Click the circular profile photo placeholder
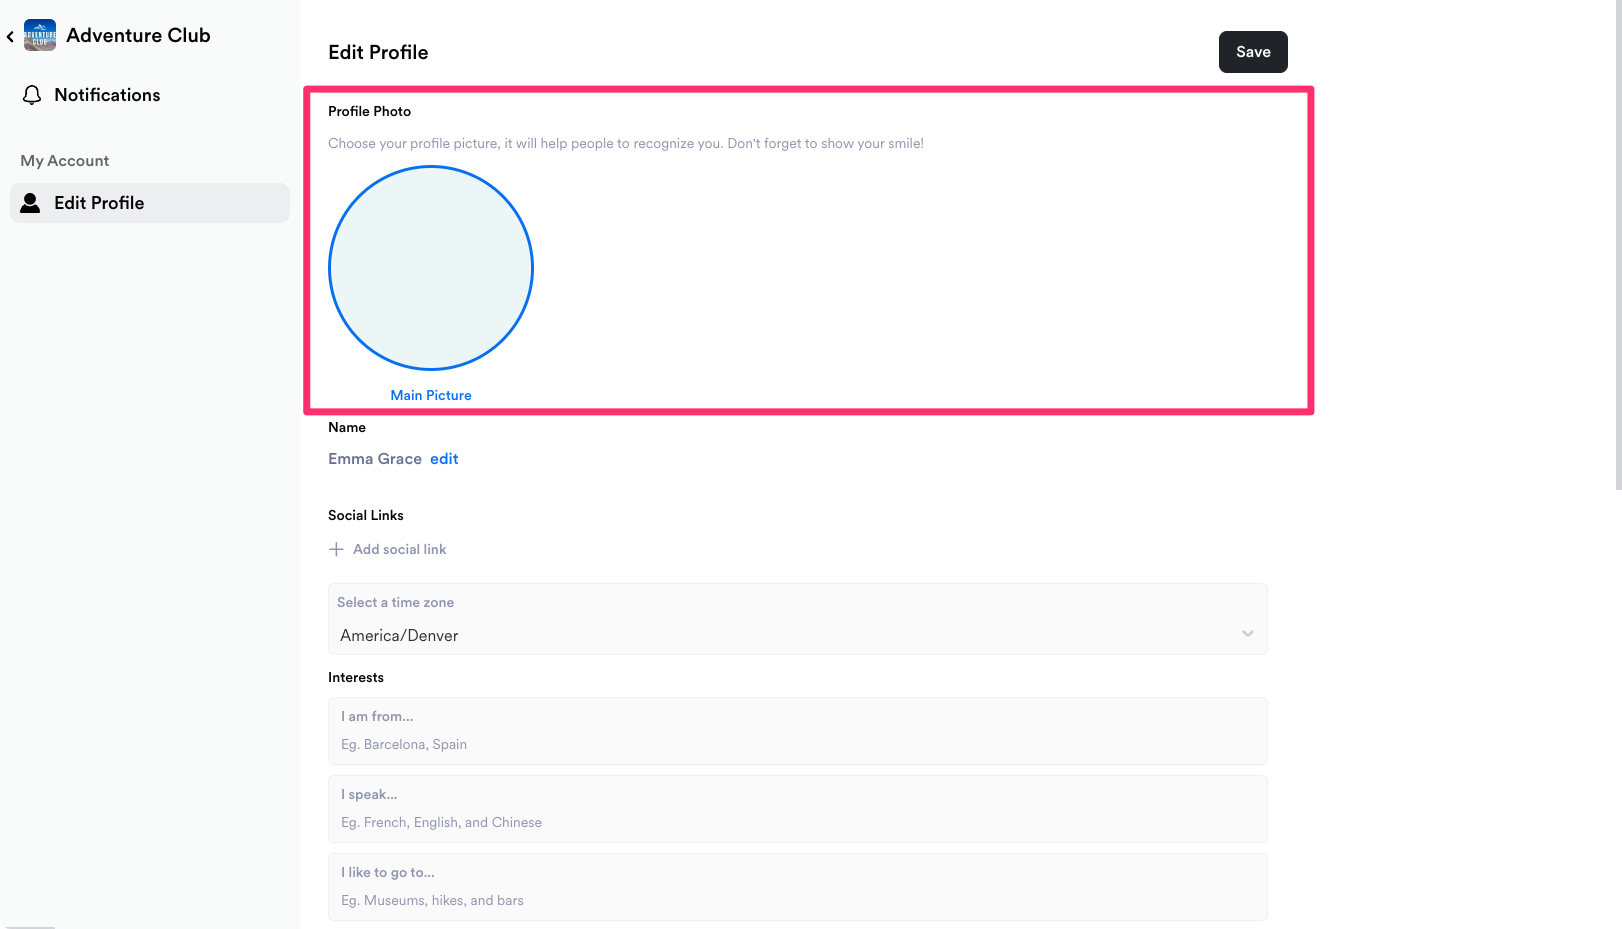 431,268
